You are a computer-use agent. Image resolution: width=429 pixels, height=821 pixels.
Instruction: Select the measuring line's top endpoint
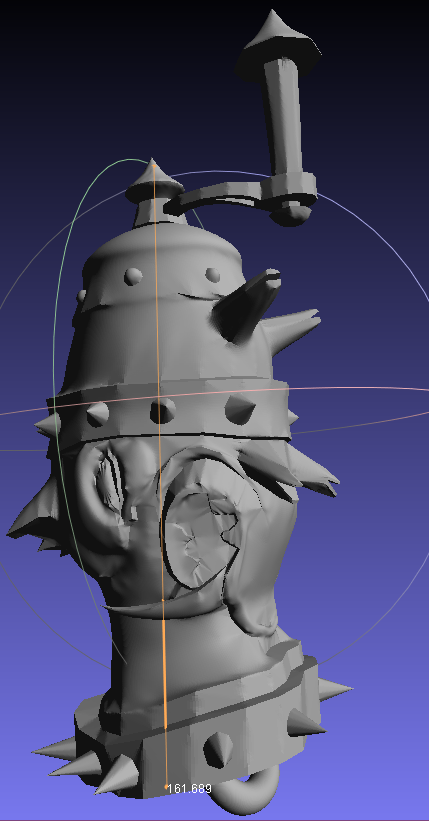[x=154, y=166]
